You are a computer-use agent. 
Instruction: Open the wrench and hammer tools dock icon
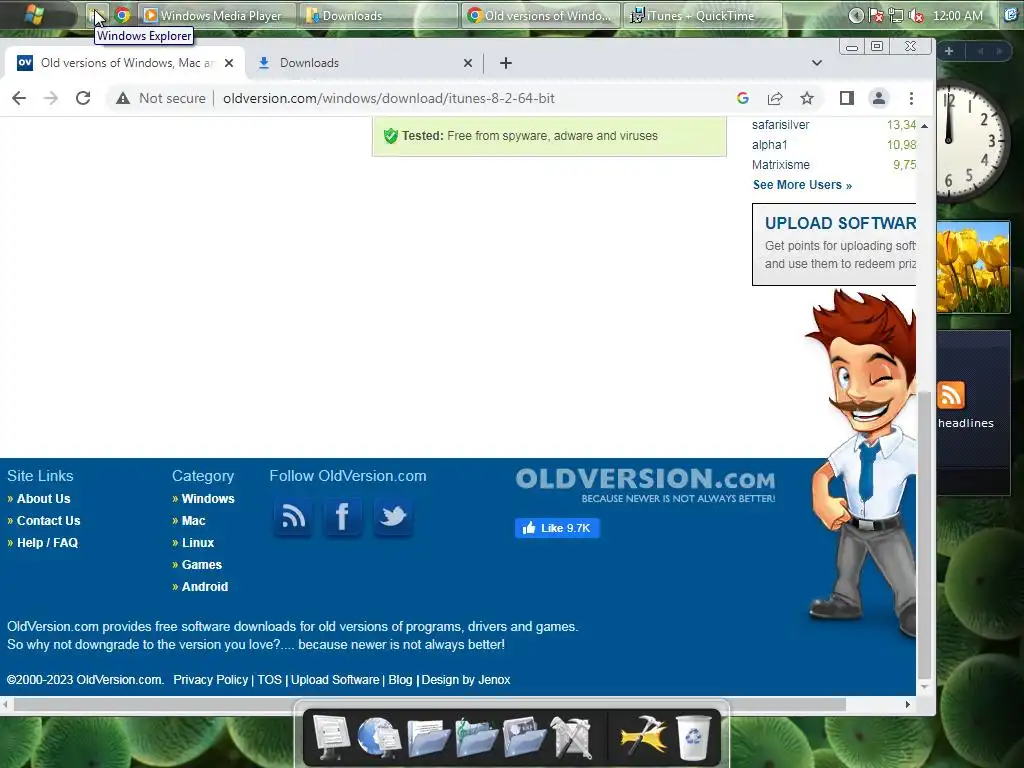[571, 737]
